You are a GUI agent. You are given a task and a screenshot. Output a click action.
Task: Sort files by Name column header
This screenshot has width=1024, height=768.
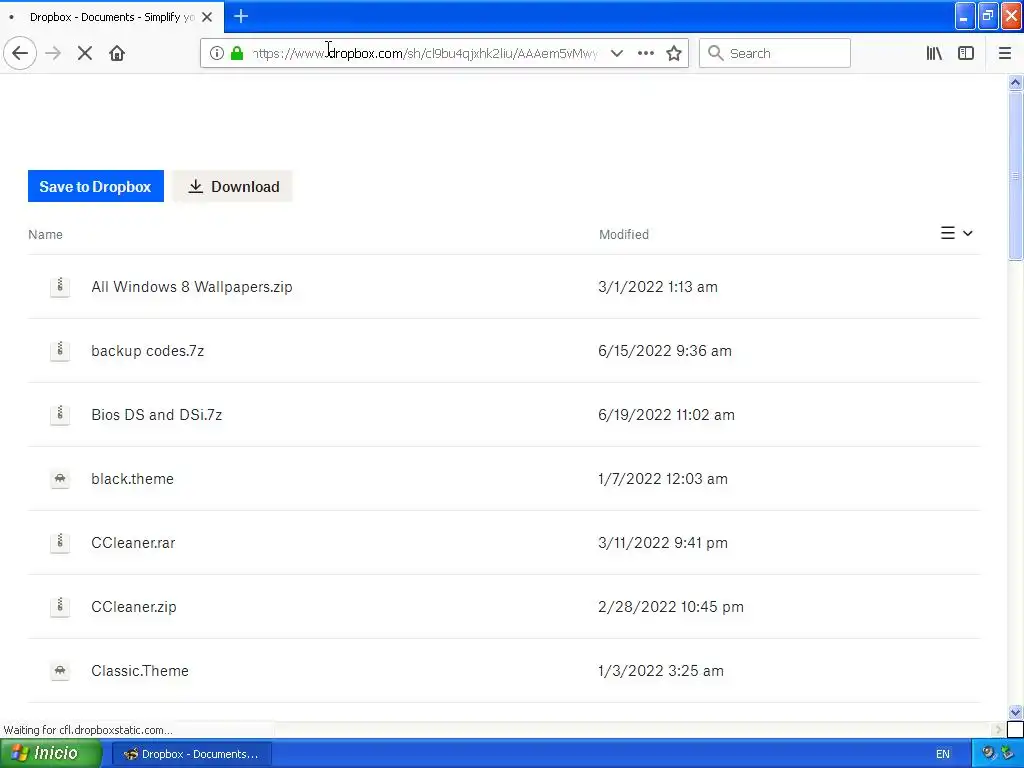(45, 234)
